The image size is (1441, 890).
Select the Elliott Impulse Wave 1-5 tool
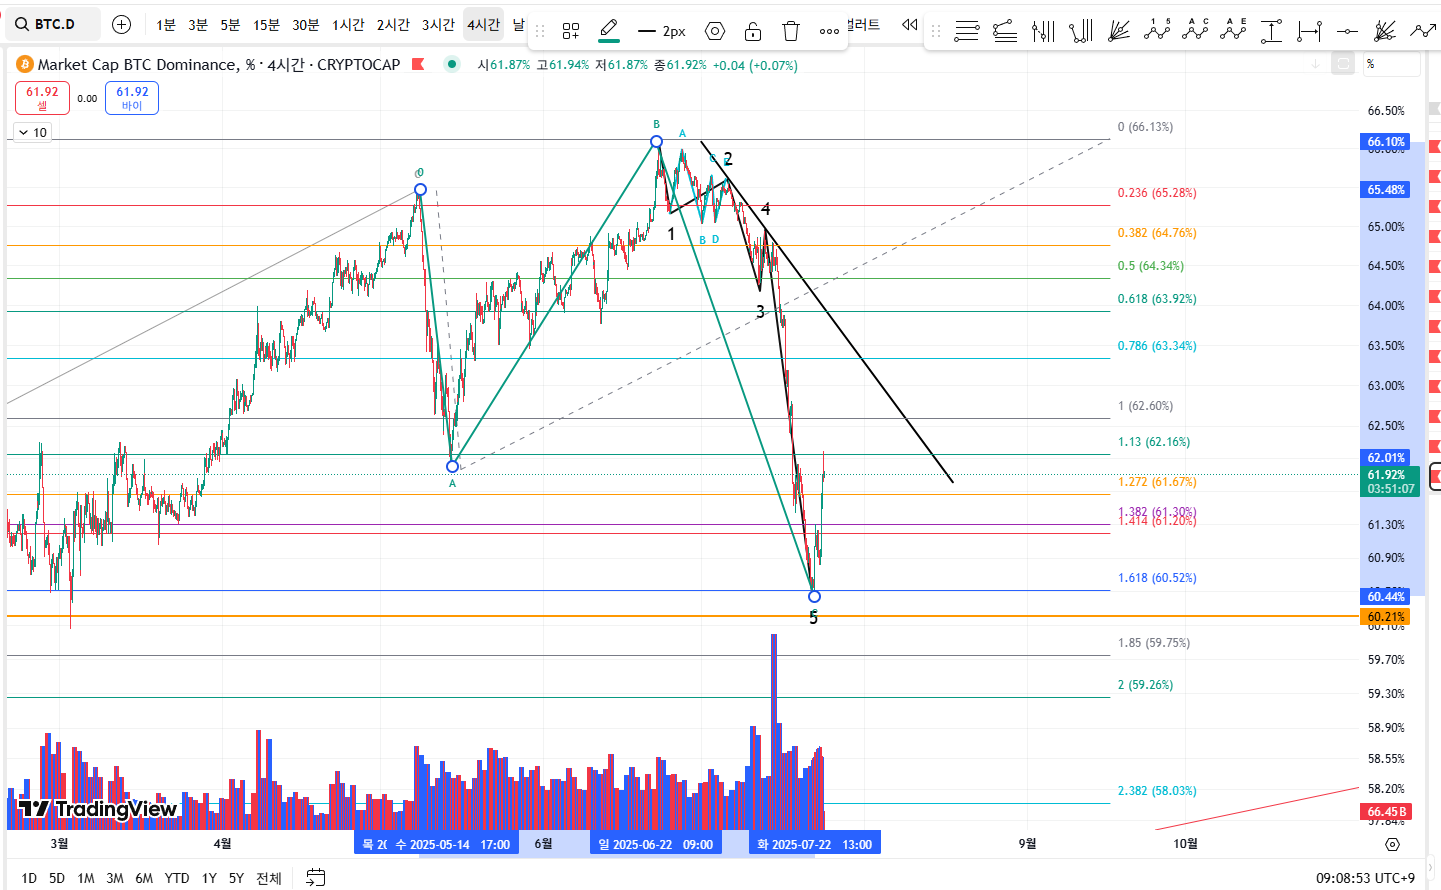pyautogui.click(x=1157, y=31)
